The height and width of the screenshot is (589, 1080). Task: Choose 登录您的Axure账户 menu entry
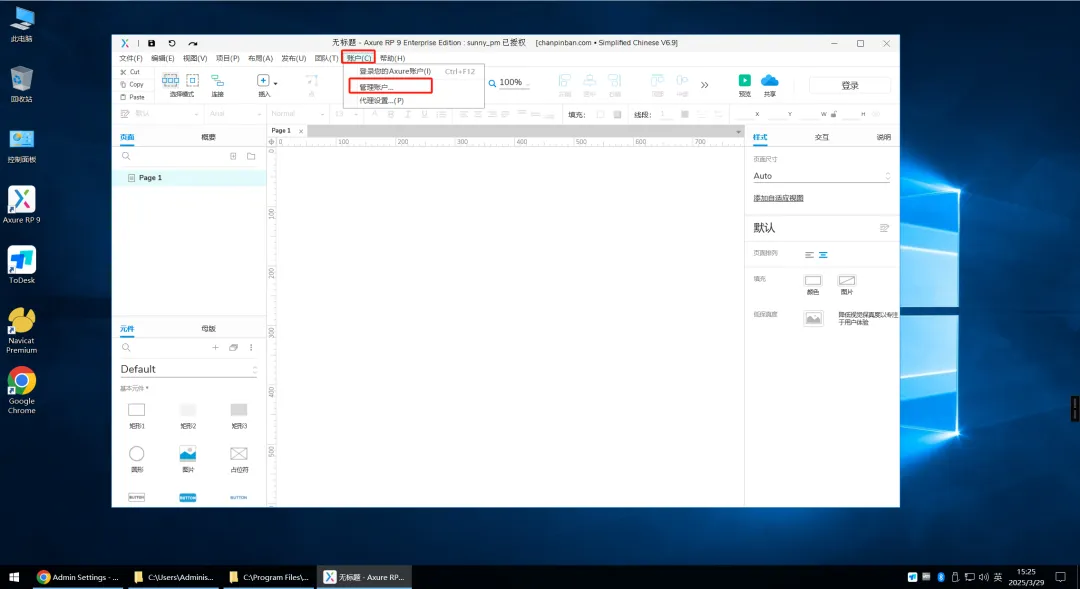pyautogui.click(x=415, y=72)
